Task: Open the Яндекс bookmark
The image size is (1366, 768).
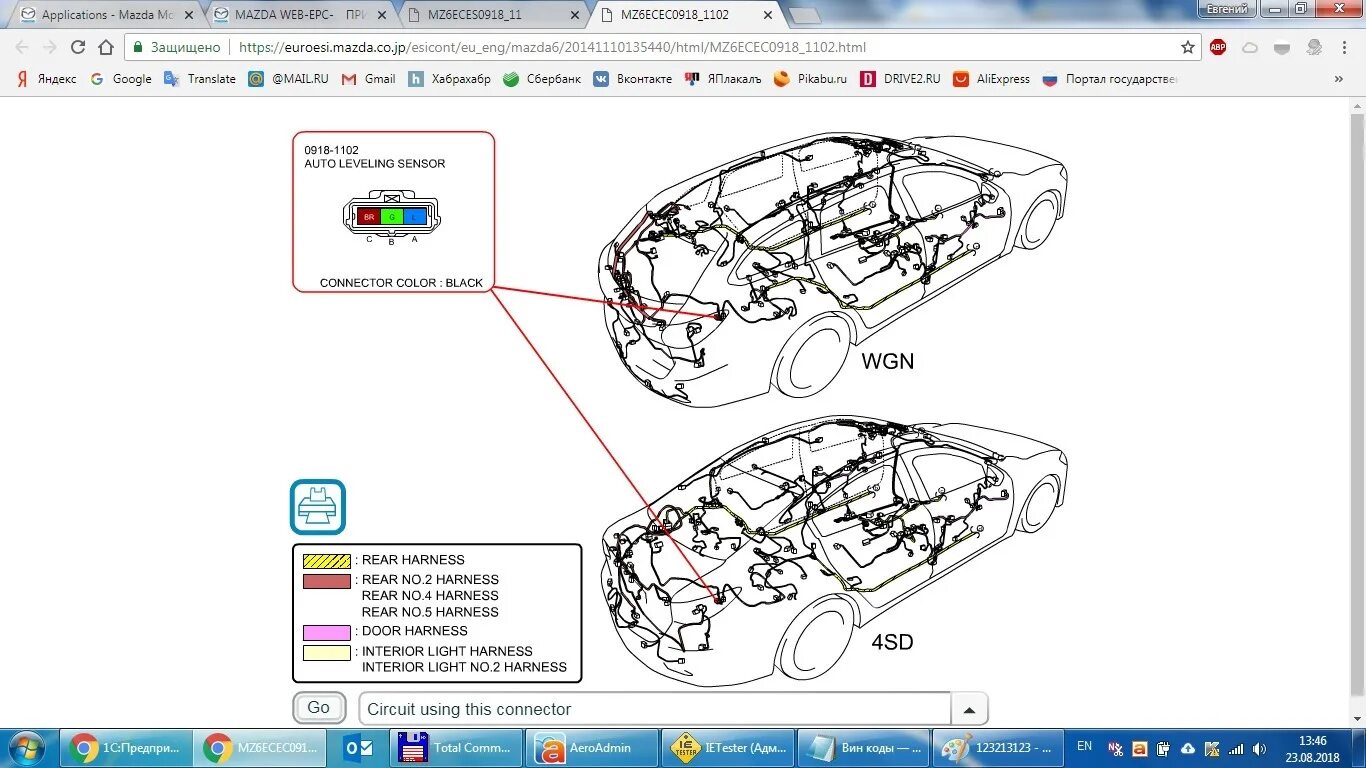Action: [x=46, y=79]
